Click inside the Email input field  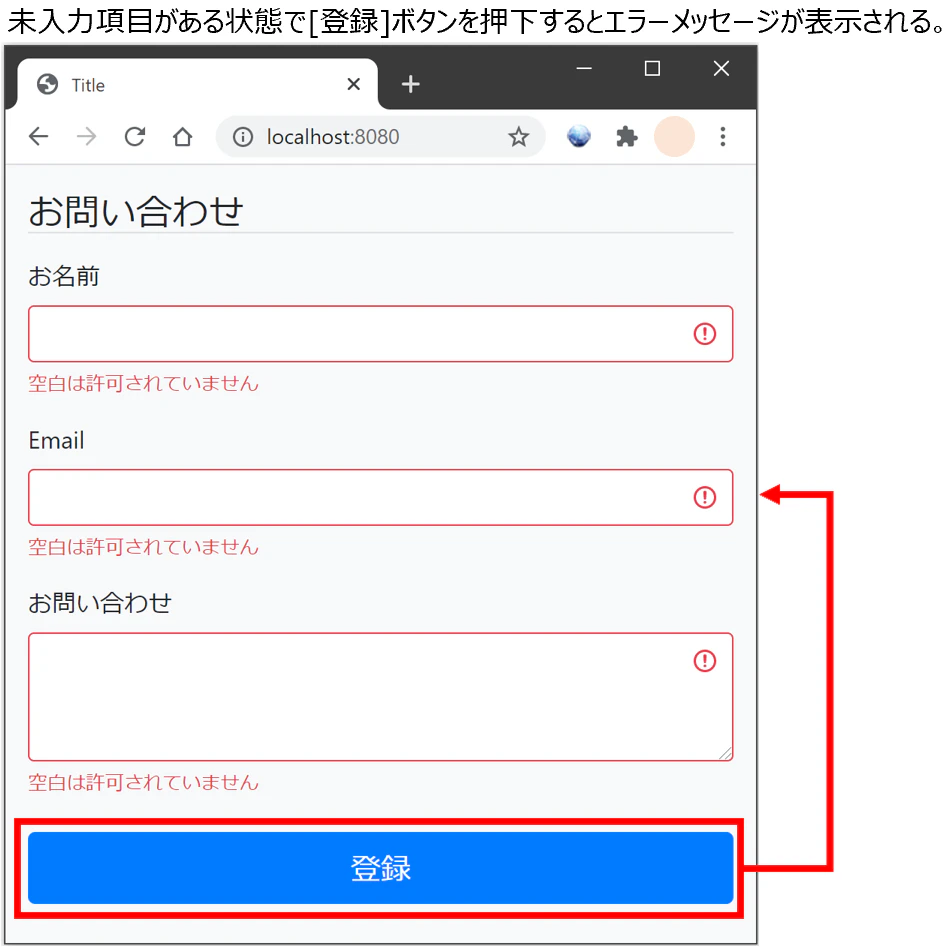click(380, 497)
